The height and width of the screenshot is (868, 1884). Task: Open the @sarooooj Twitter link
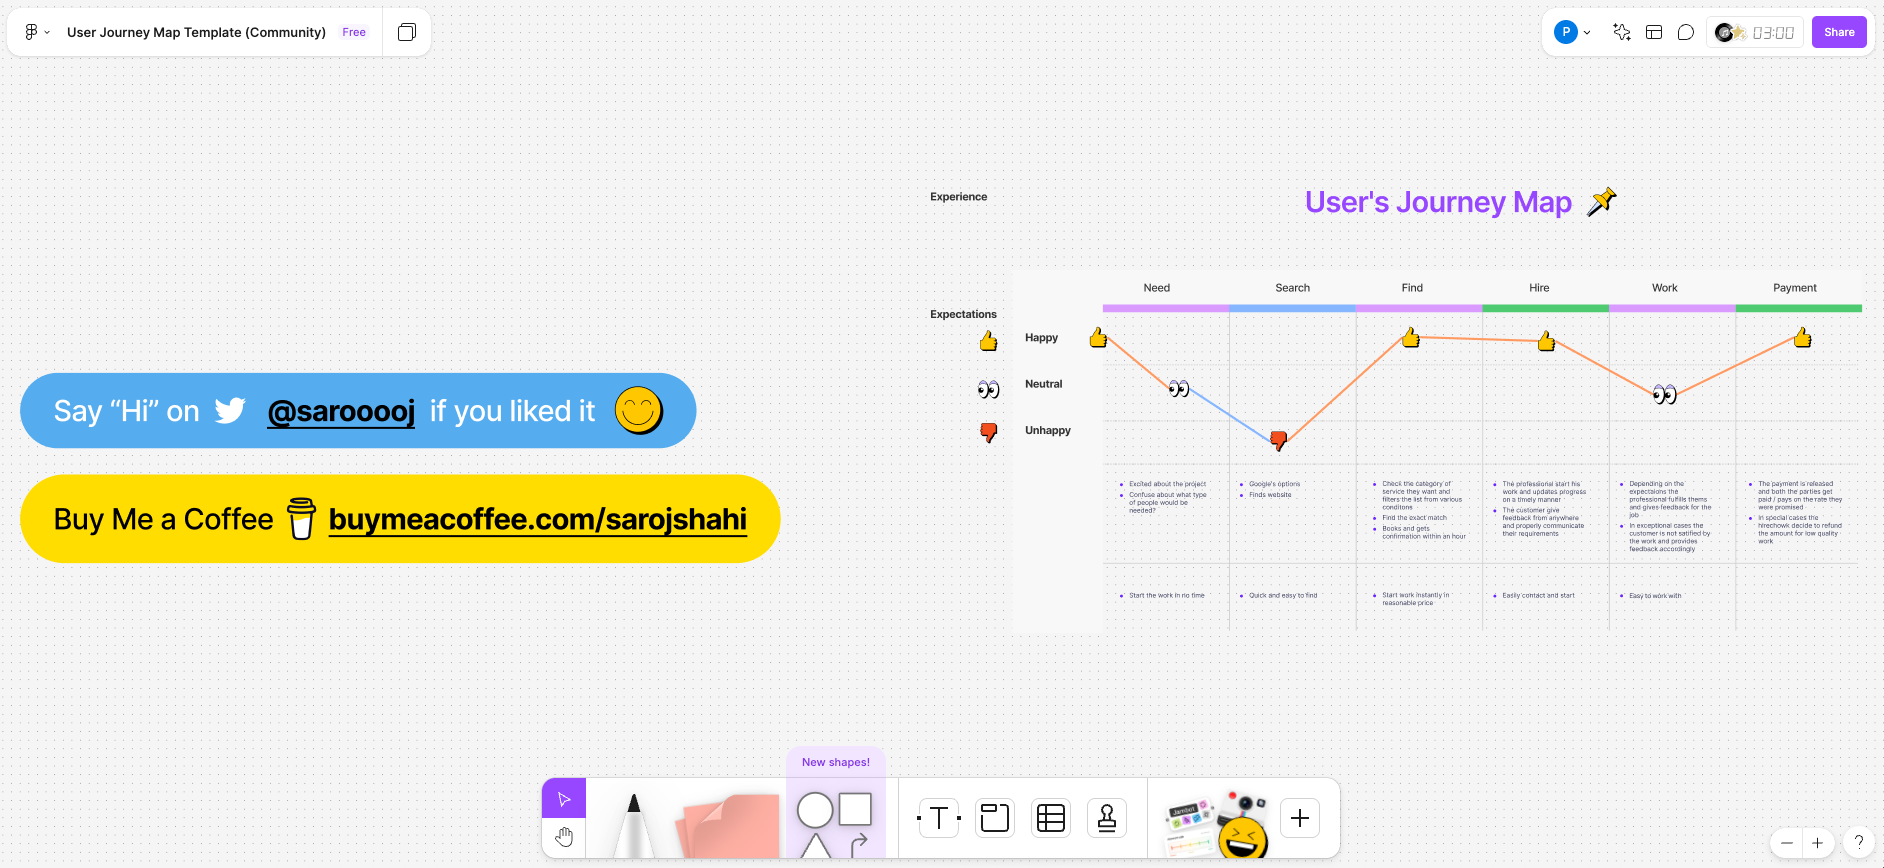341,411
